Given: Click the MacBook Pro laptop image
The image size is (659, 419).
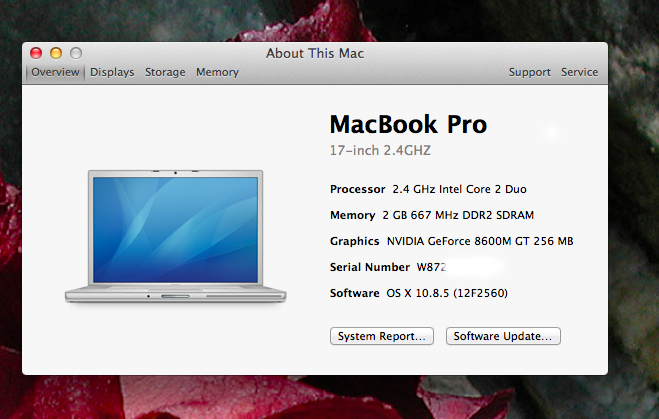Looking at the screenshot, I should [176, 236].
